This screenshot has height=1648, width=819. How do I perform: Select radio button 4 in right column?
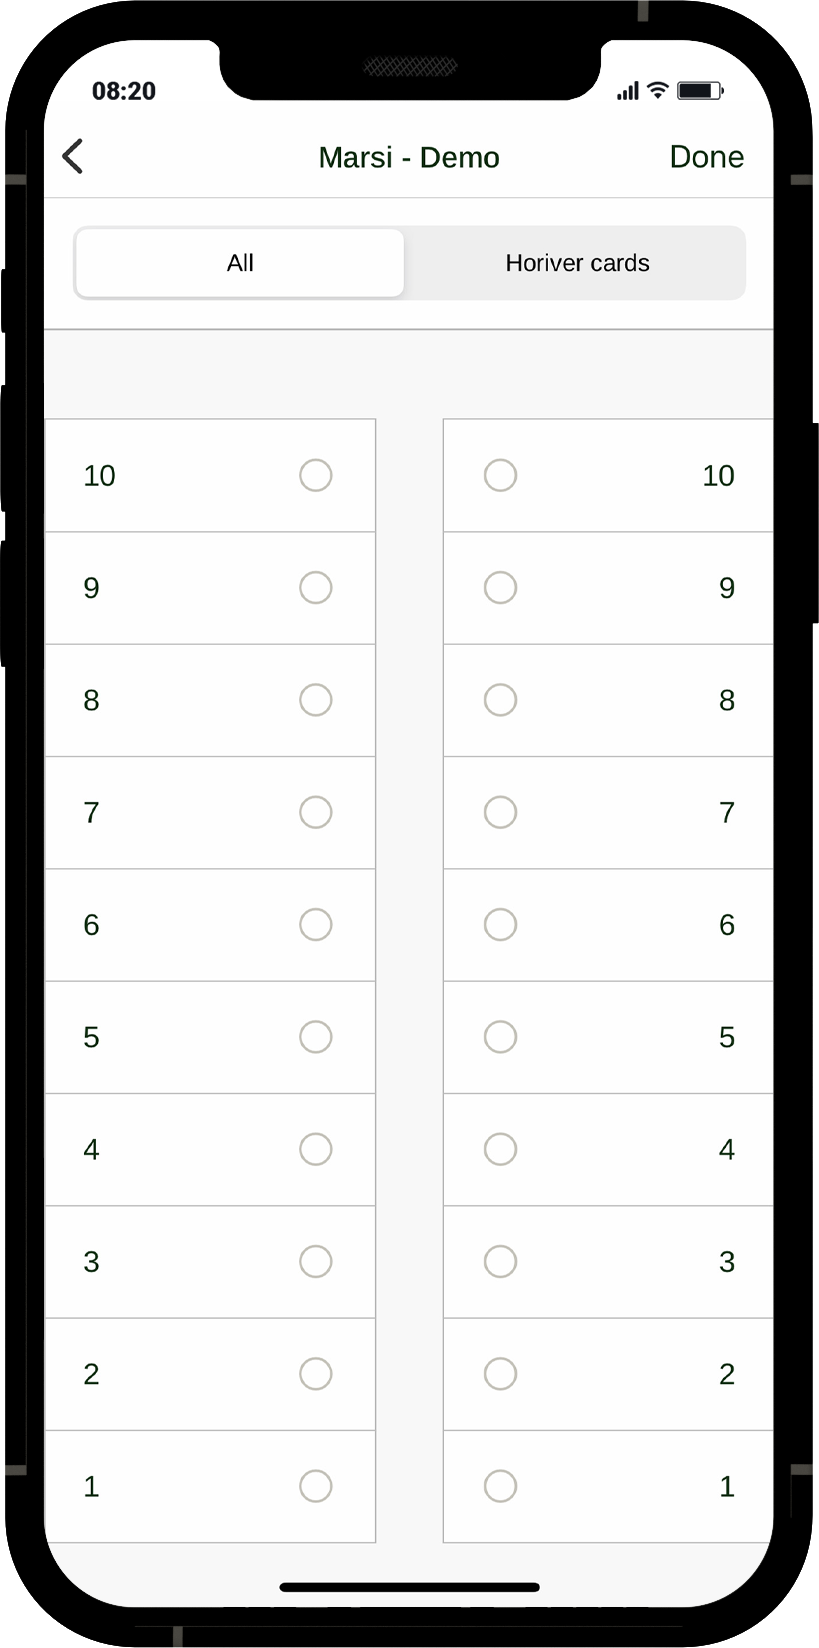pyautogui.click(x=501, y=1149)
